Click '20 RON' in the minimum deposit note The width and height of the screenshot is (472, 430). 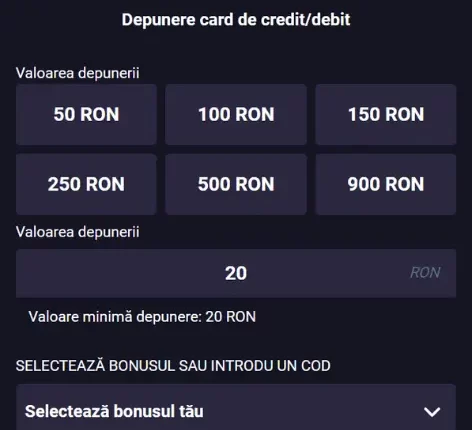point(231,317)
